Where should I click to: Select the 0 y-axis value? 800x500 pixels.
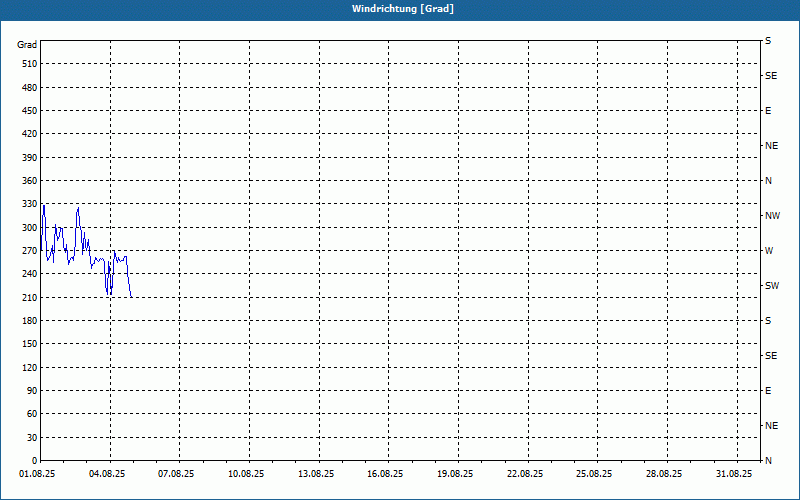34,461
